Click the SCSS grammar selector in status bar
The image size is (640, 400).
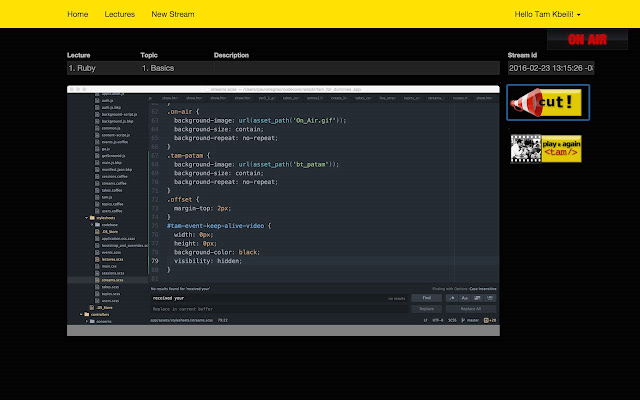click(452, 320)
